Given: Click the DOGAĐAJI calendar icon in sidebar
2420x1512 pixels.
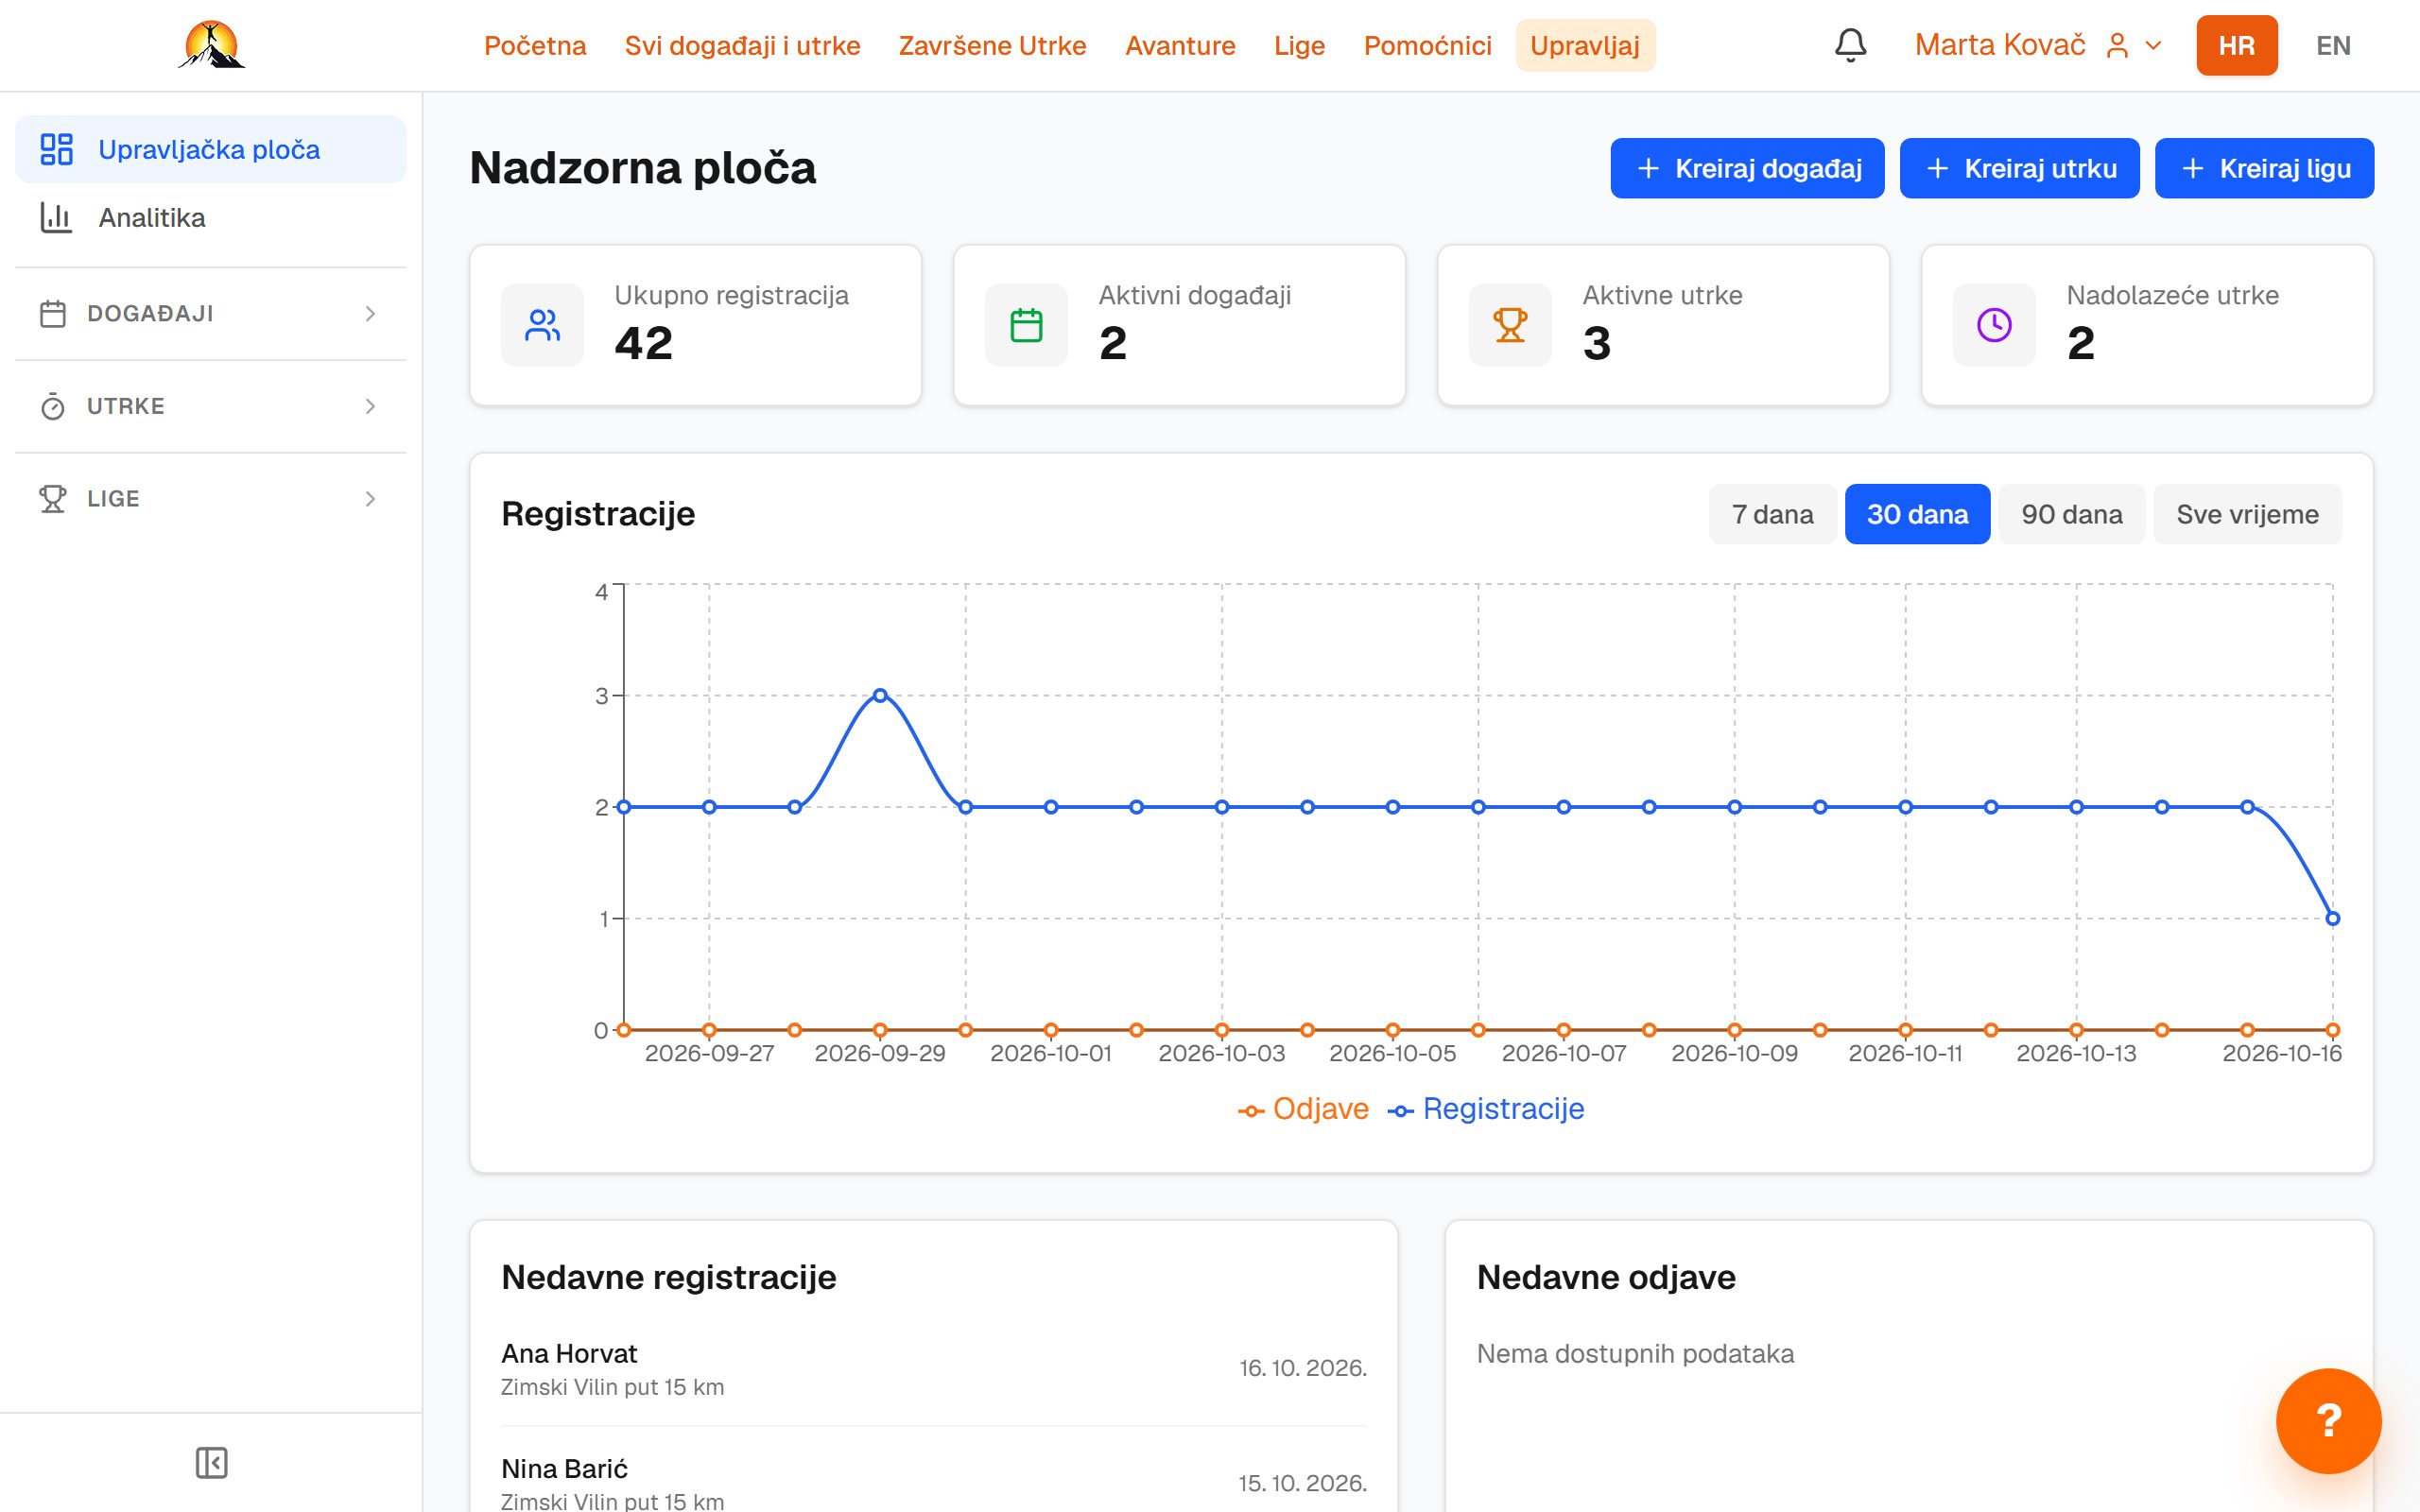Looking at the screenshot, I should pyautogui.click(x=53, y=314).
